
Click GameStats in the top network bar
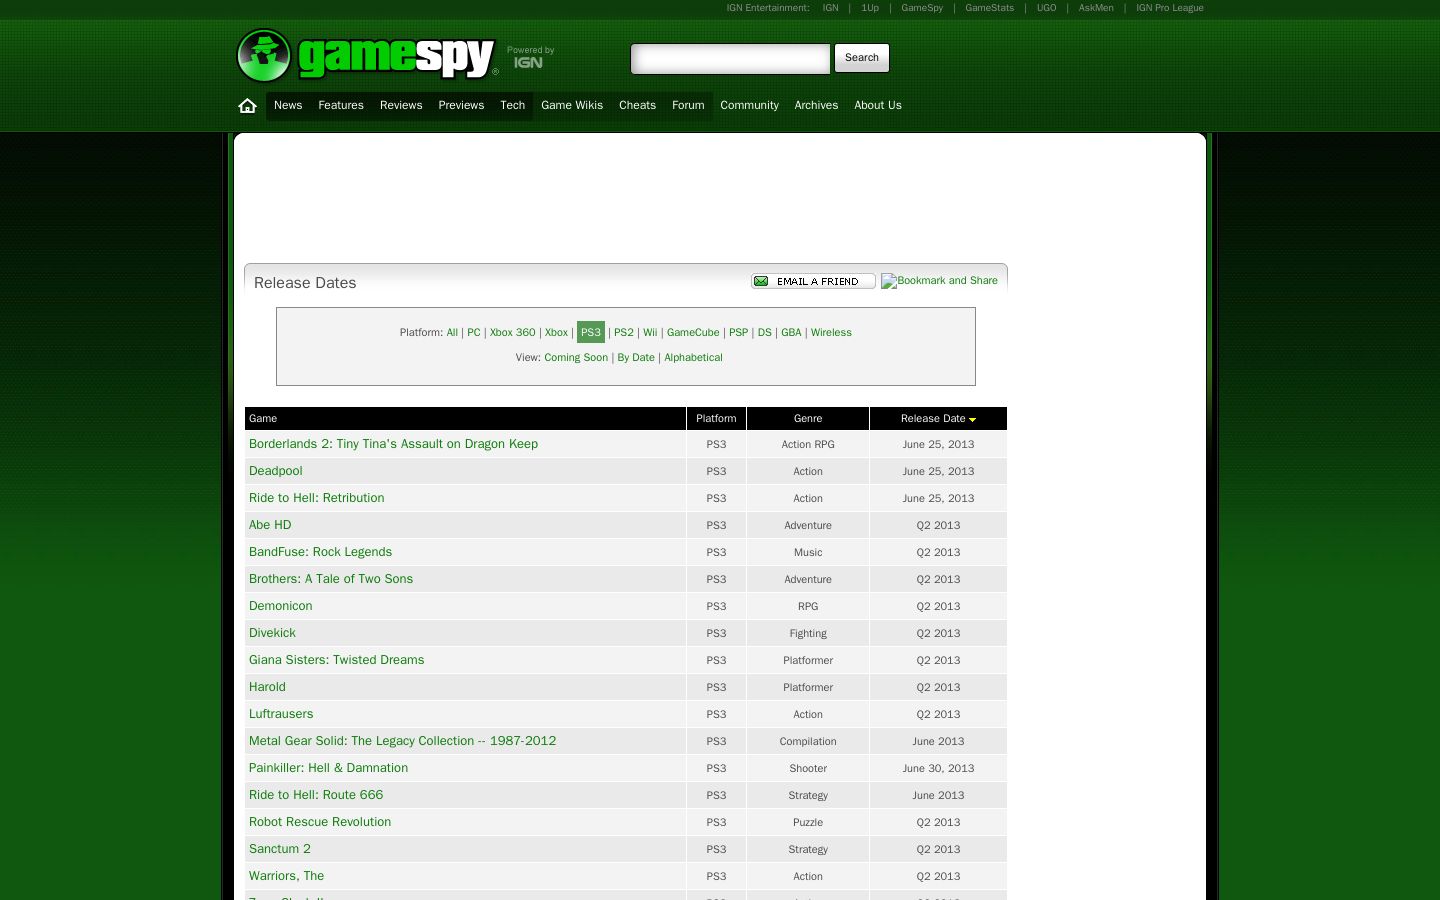pyautogui.click(x=989, y=8)
